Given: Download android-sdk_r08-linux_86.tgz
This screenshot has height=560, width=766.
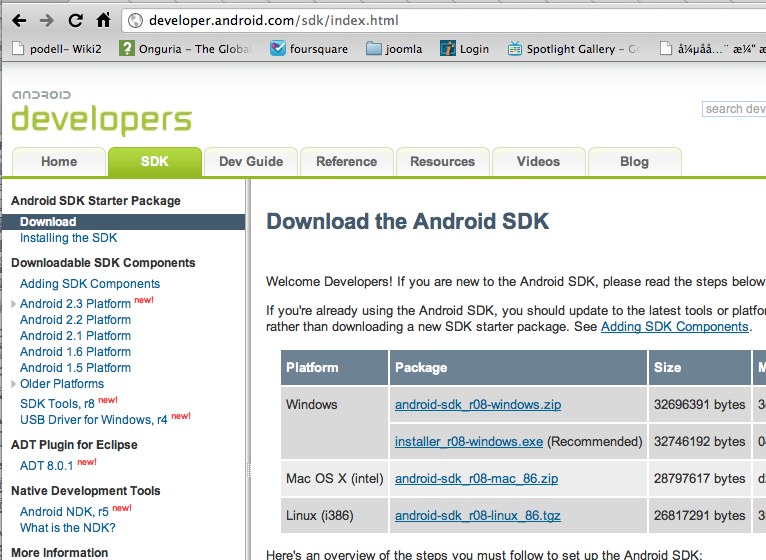Looking at the screenshot, I should pyautogui.click(x=478, y=516).
